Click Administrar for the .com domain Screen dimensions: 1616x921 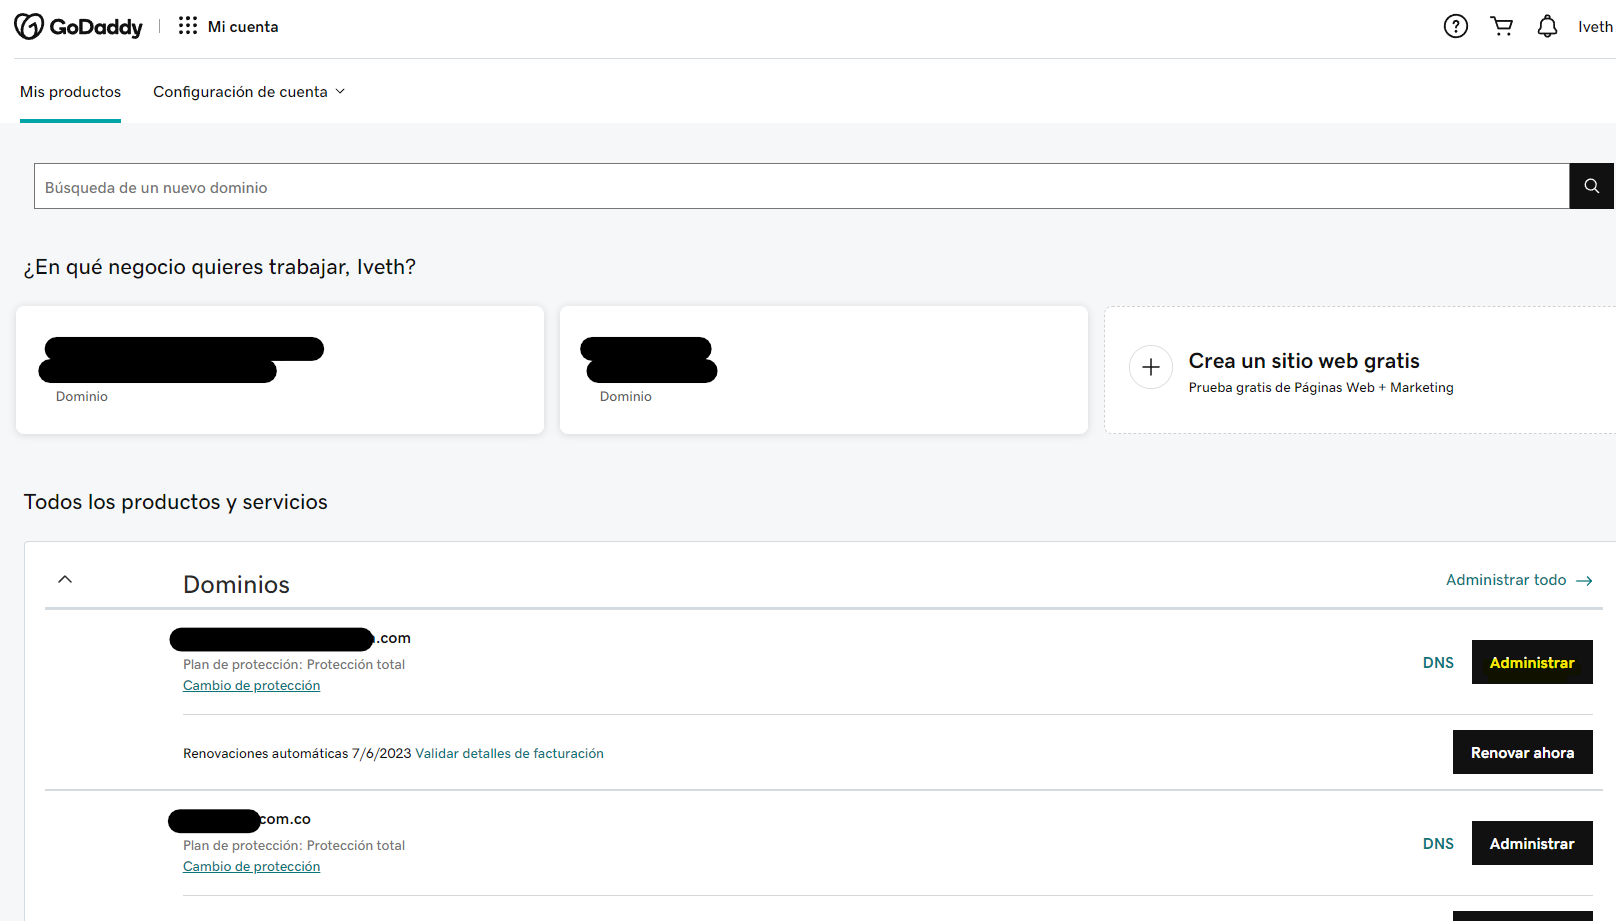pos(1532,662)
